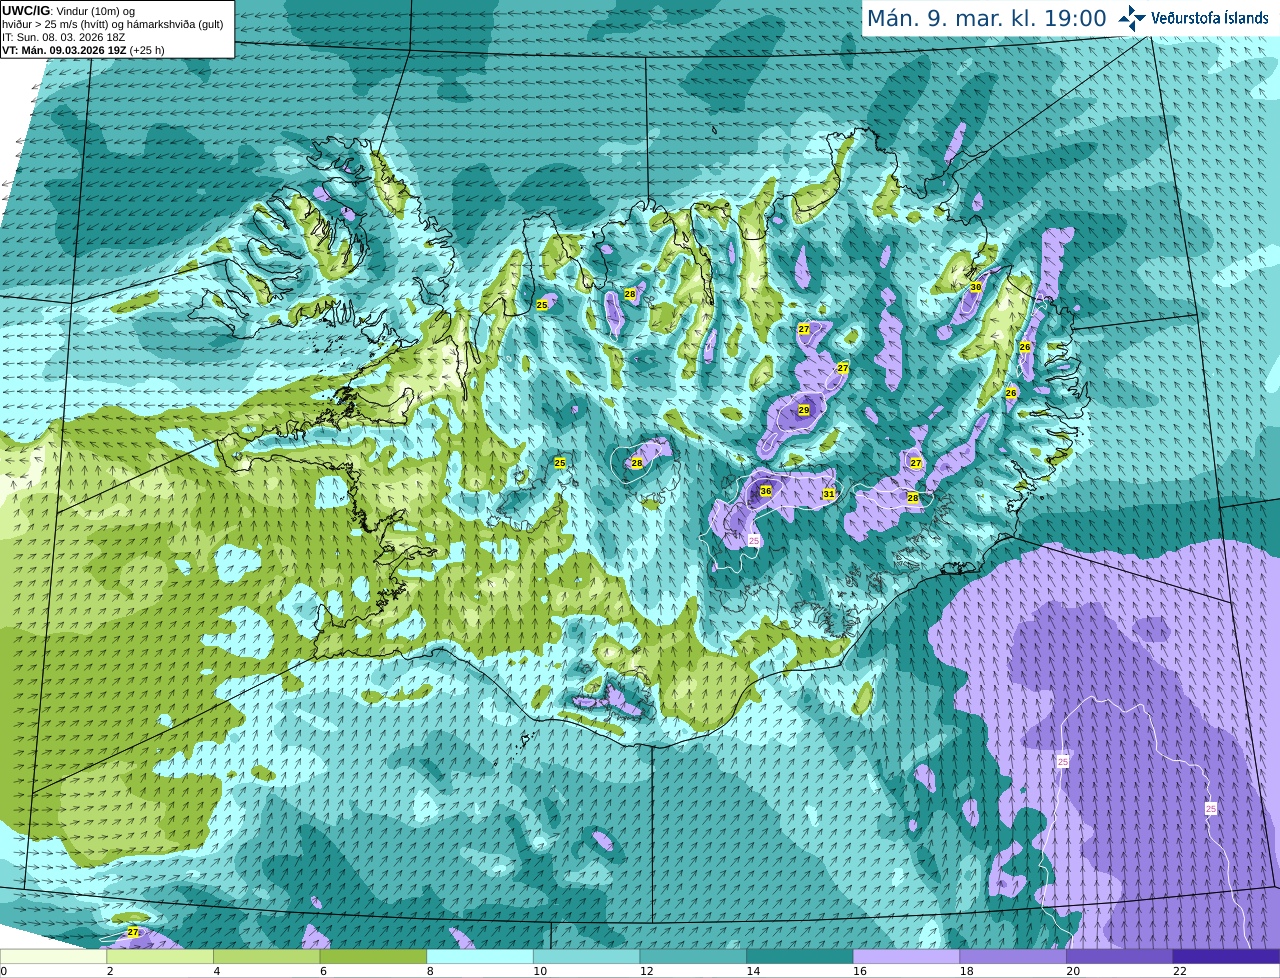The height and width of the screenshot is (978, 1280).
Task: Click the scale number 8 on the color bar
Action: [430, 971]
